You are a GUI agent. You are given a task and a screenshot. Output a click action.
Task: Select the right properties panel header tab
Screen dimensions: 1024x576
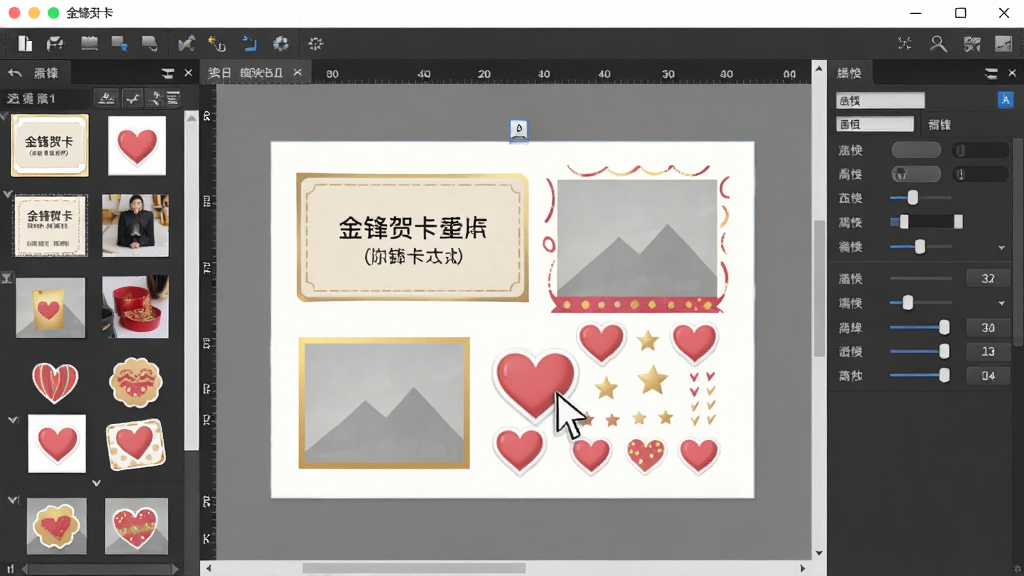point(850,73)
